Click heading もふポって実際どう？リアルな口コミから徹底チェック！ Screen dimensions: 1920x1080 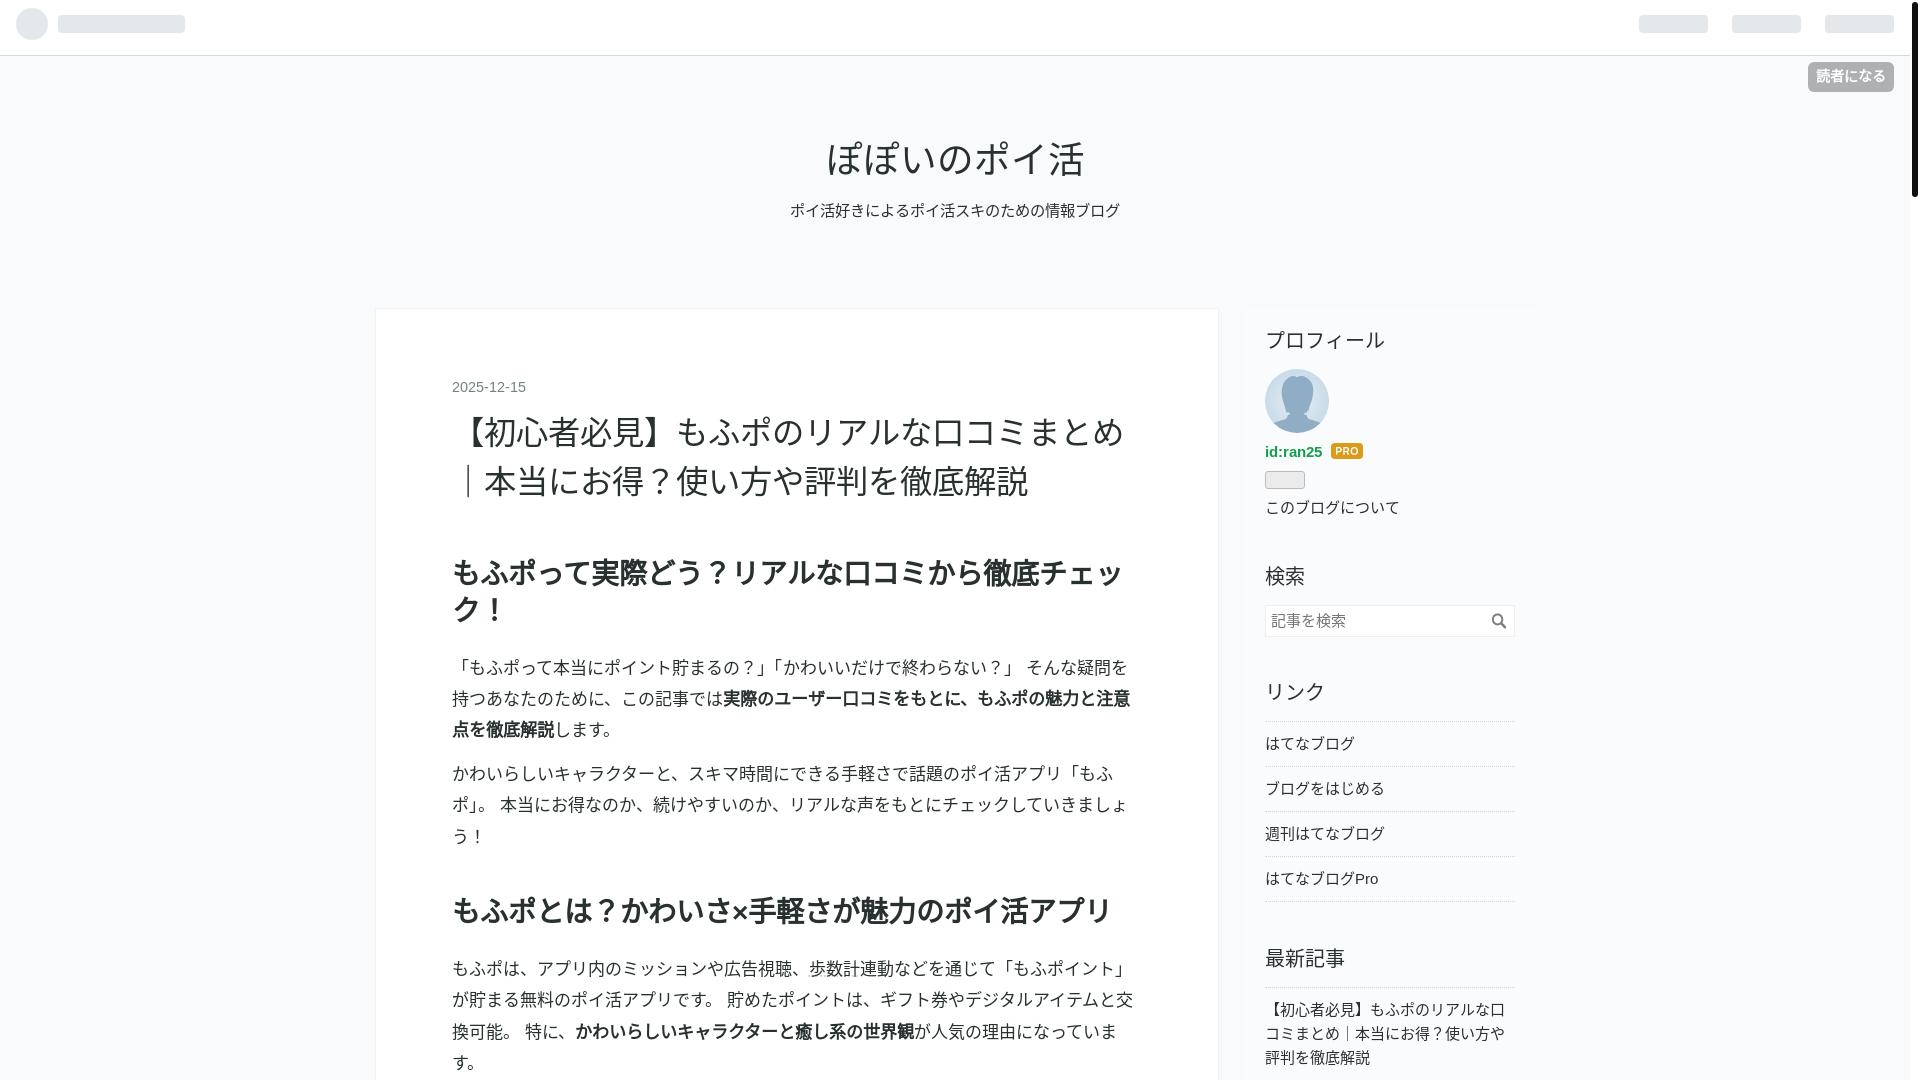click(787, 591)
